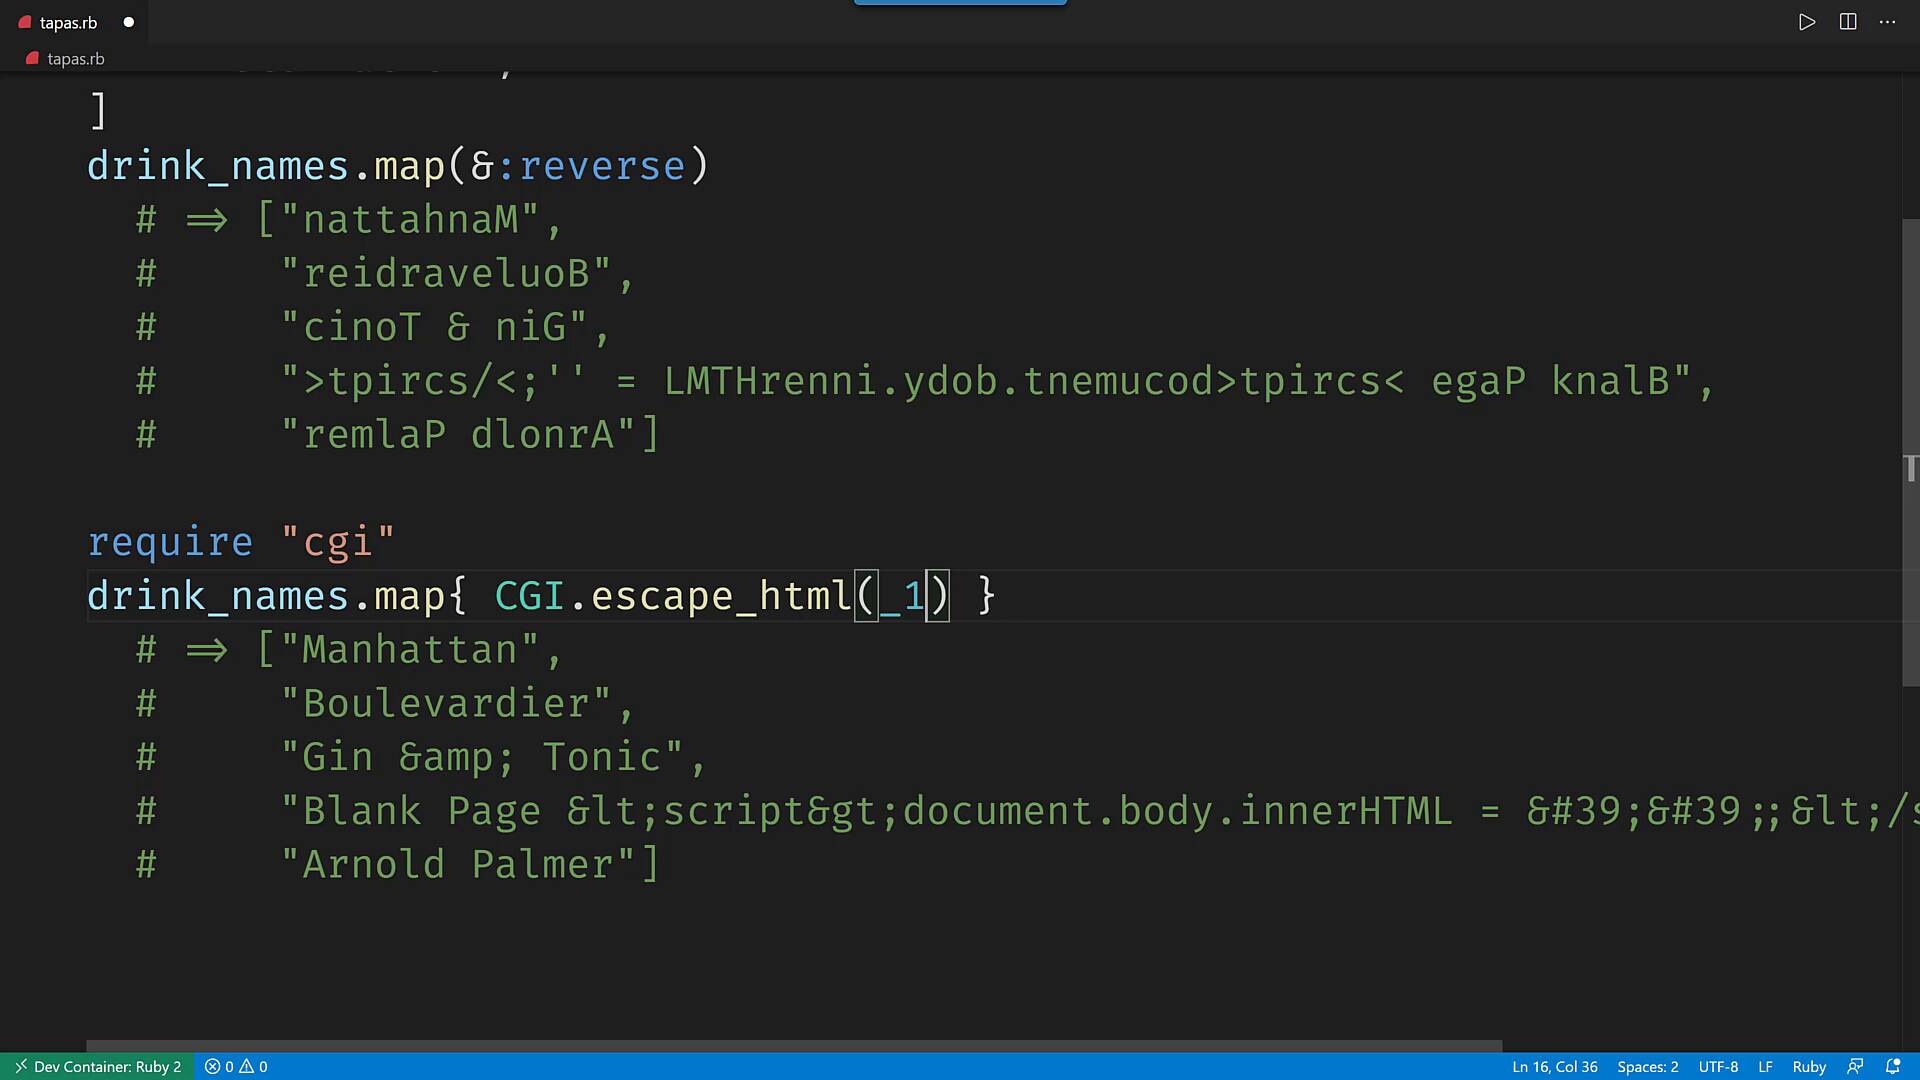1920x1080 pixels.
Task: Click the unsaved changes dot on tapas.rb tab
Action: (129, 21)
